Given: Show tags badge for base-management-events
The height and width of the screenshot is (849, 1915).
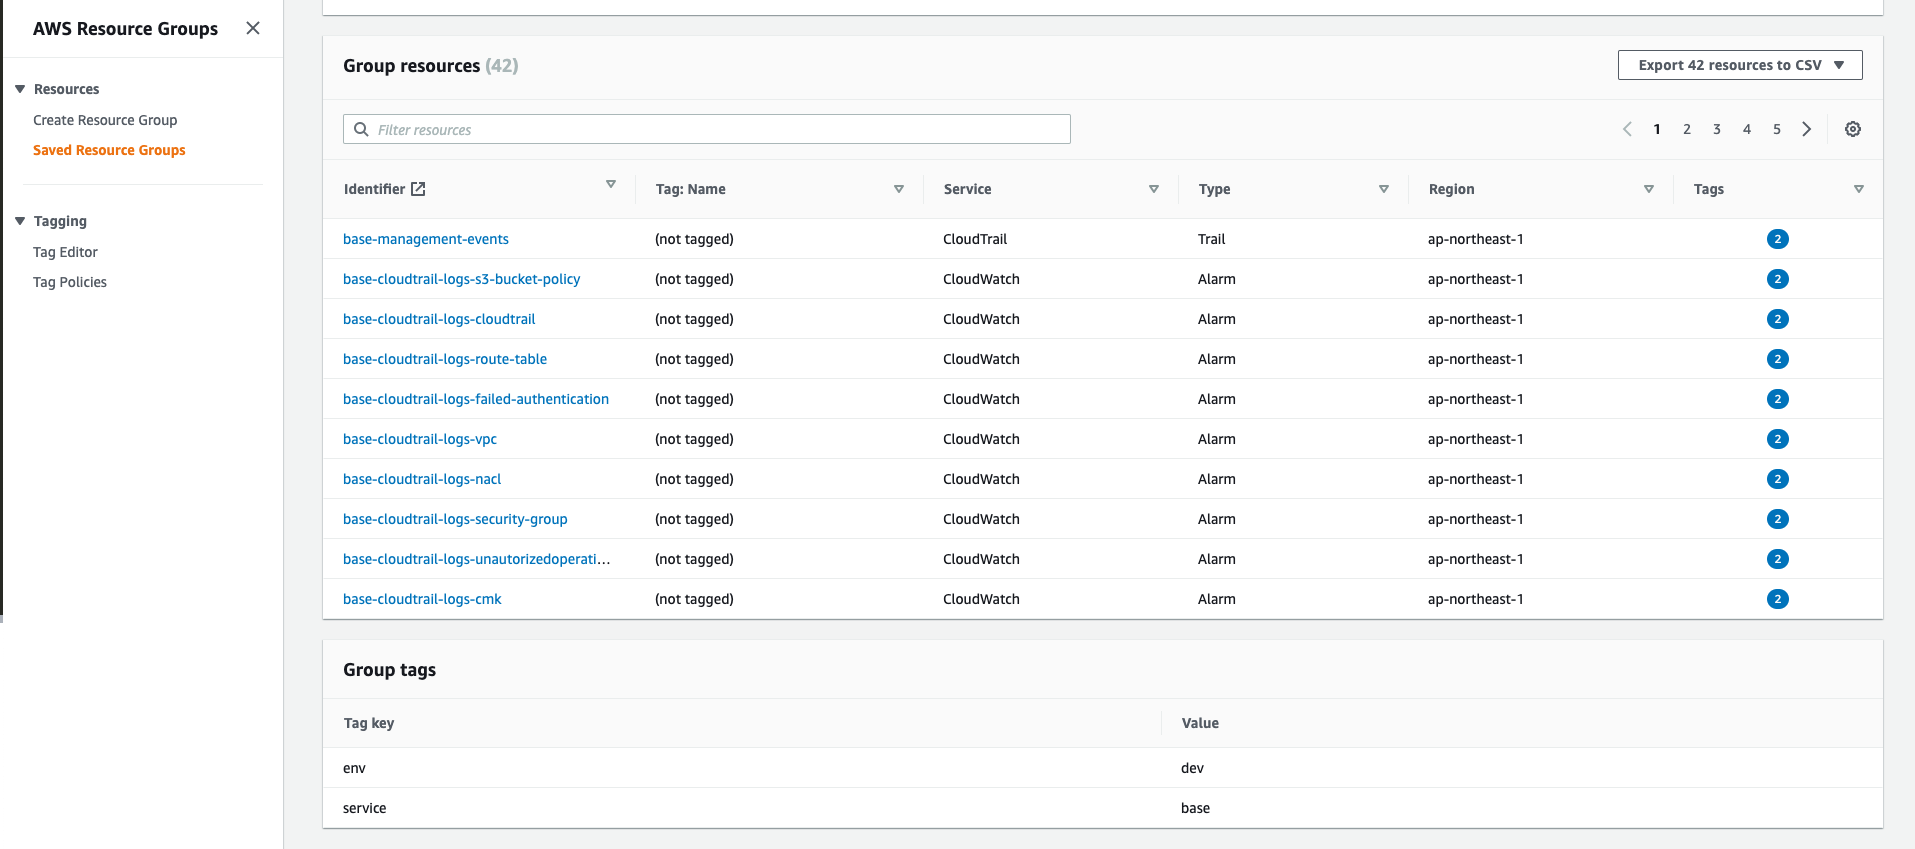Looking at the screenshot, I should pyautogui.click(x=1777, y=239).
